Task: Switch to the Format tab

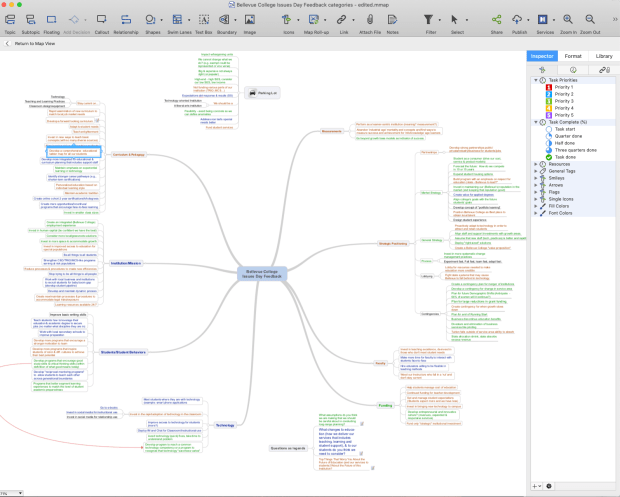Action: [x=573, y=56]
